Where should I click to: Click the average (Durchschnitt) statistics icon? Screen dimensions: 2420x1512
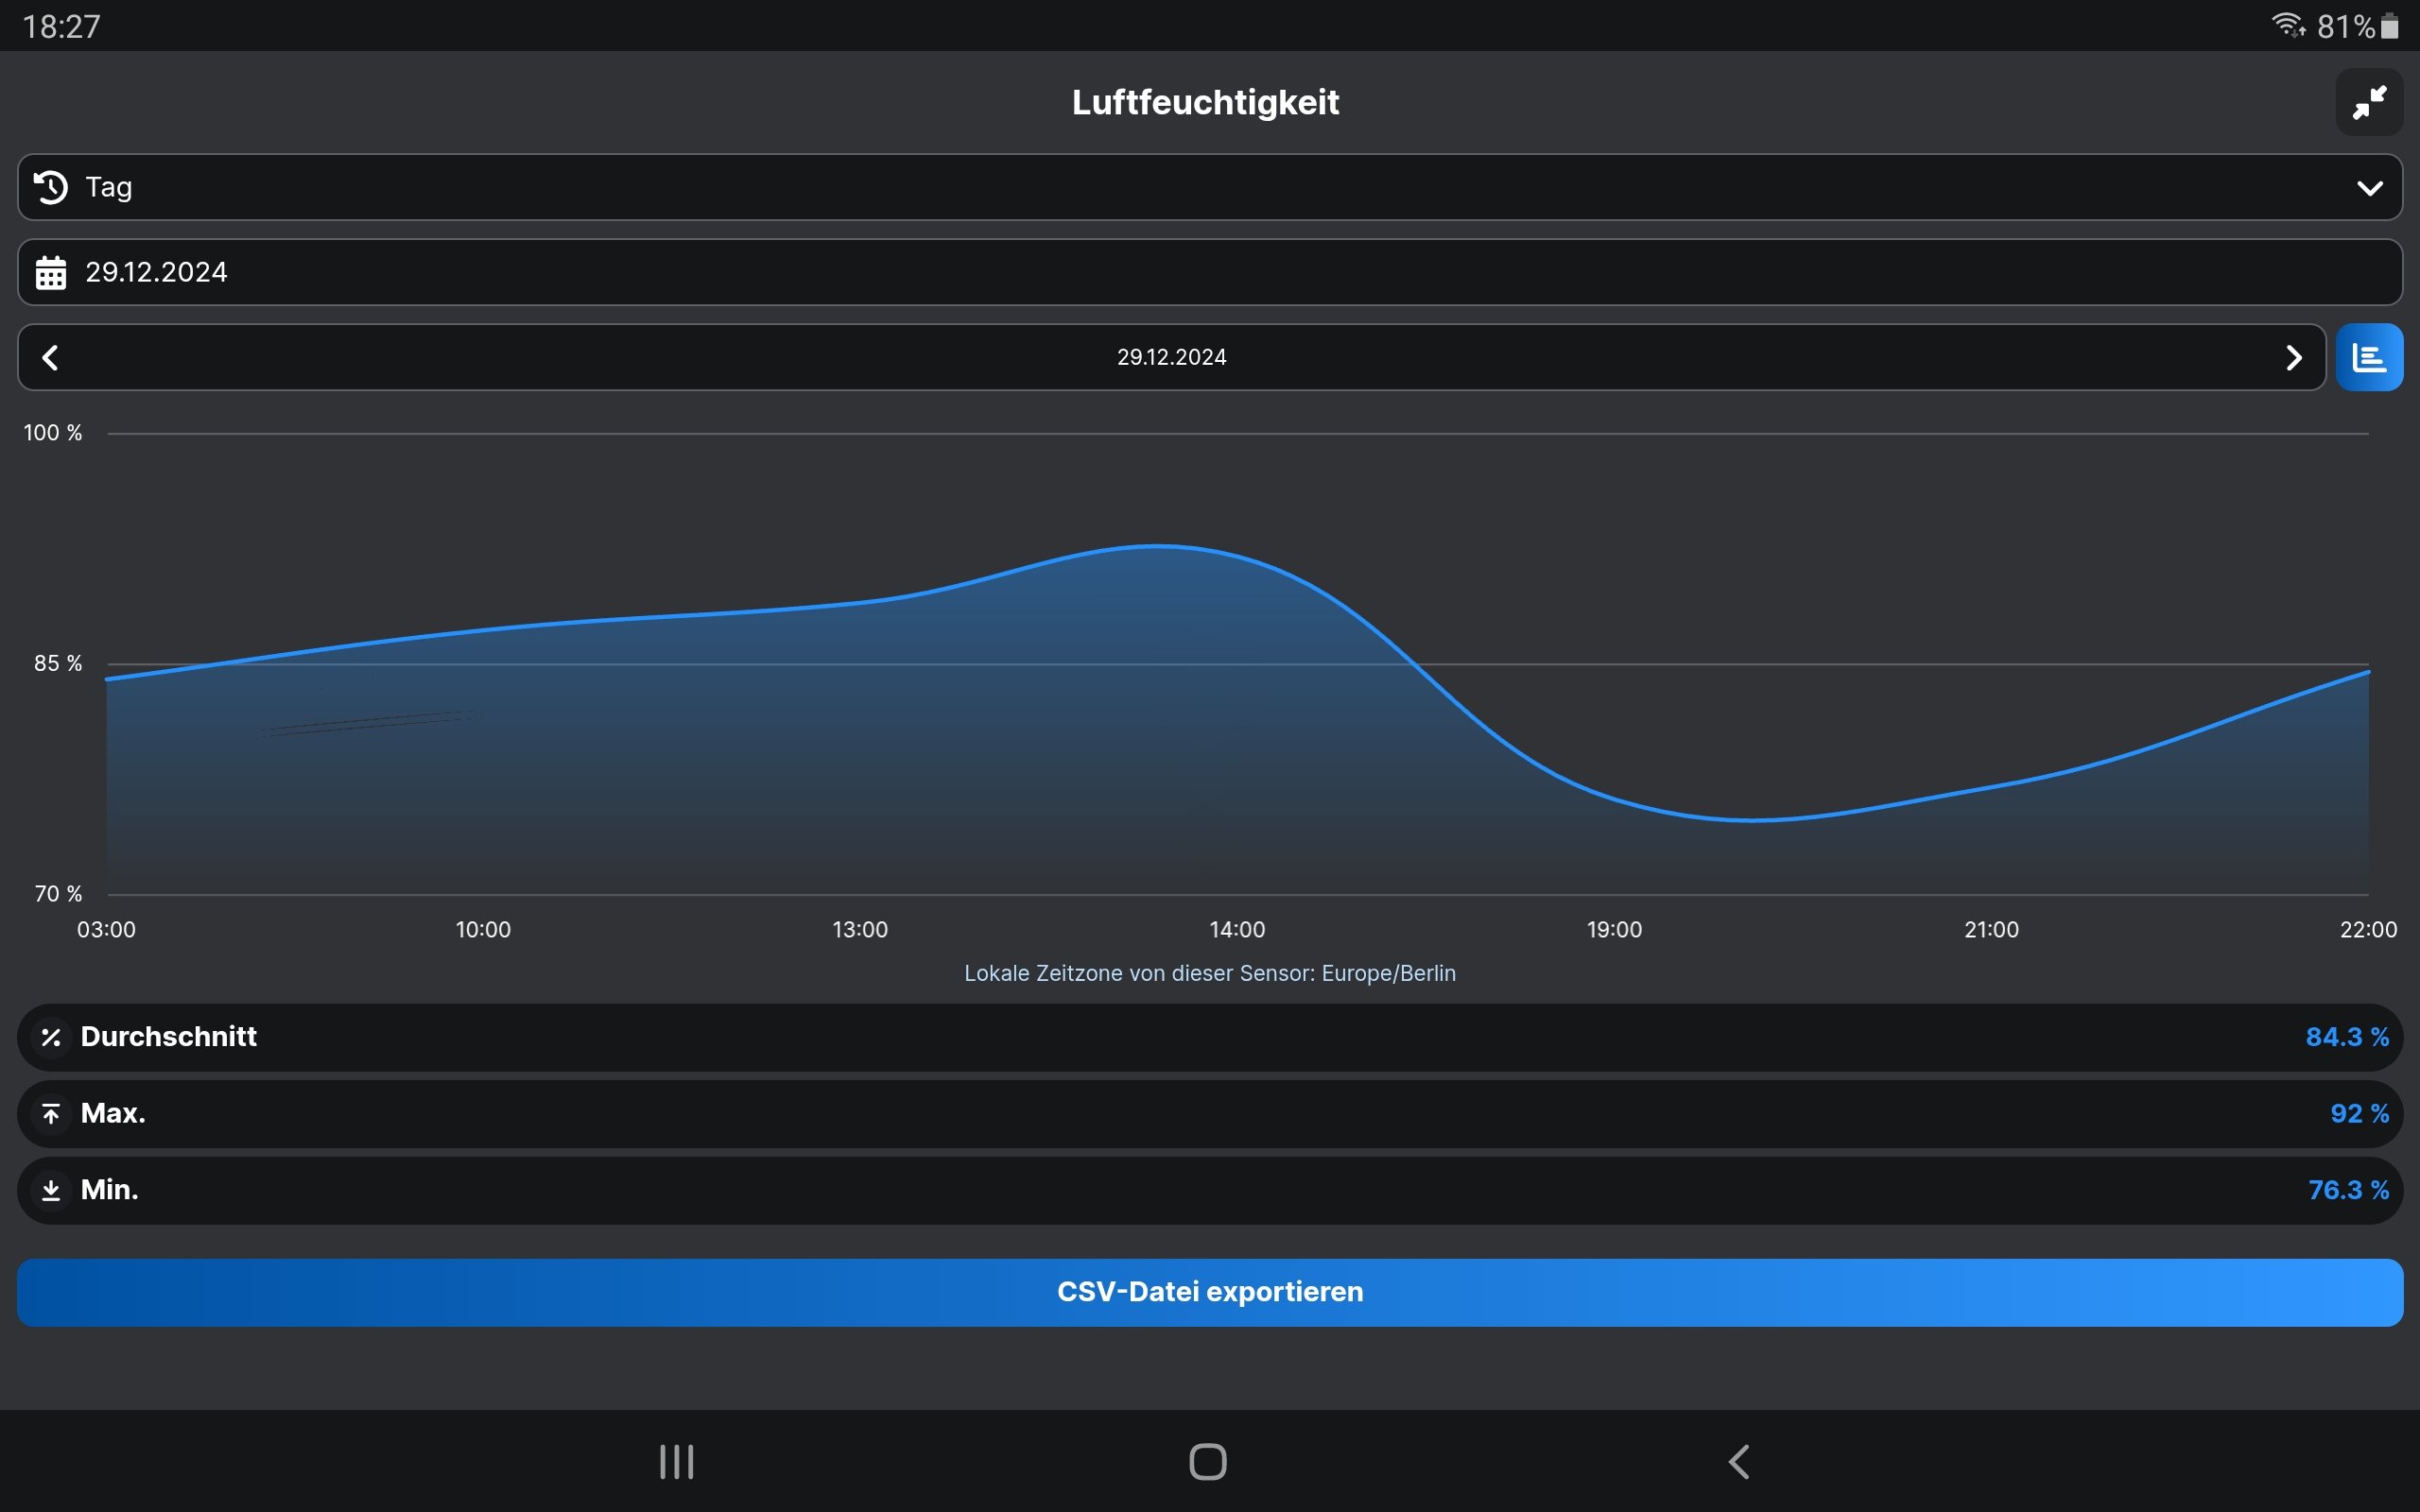pyautogui.click(x=49, y=1037)
